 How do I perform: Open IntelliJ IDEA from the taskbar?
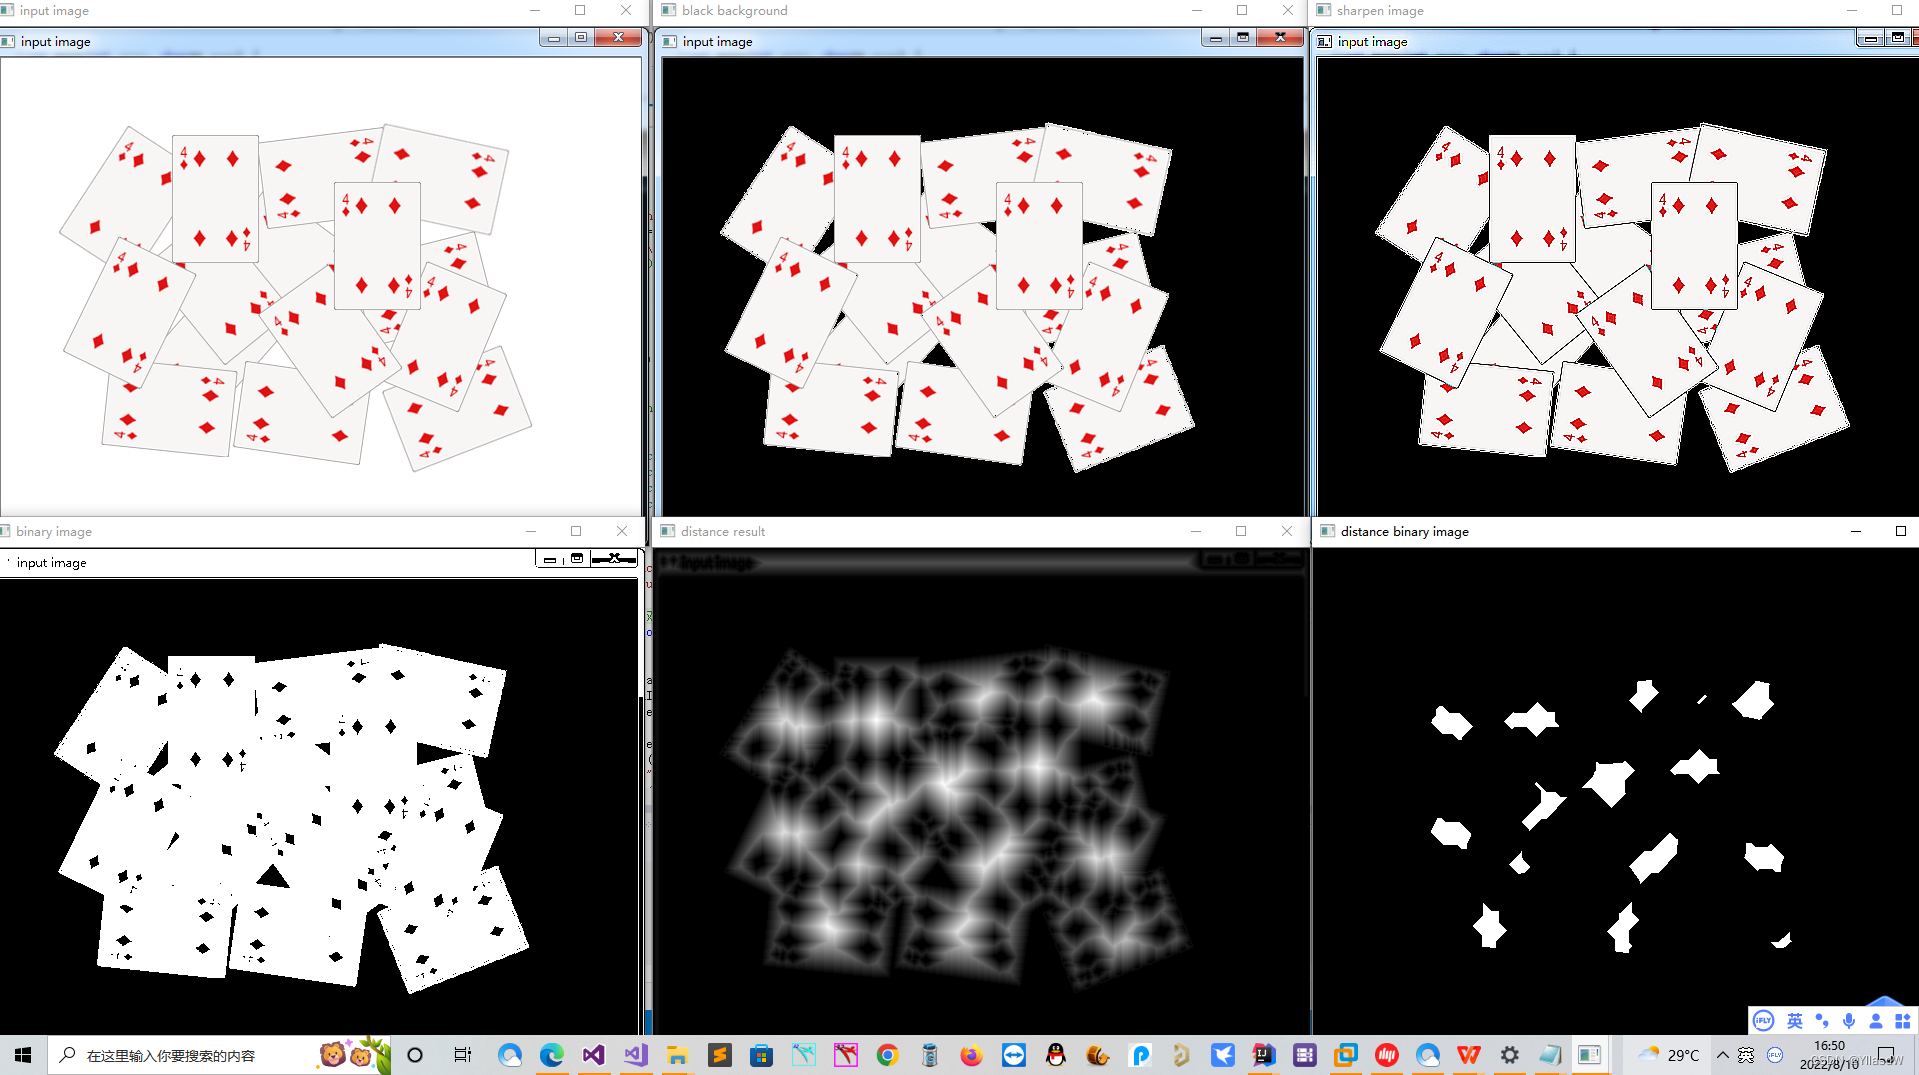pos(1263,1055)
